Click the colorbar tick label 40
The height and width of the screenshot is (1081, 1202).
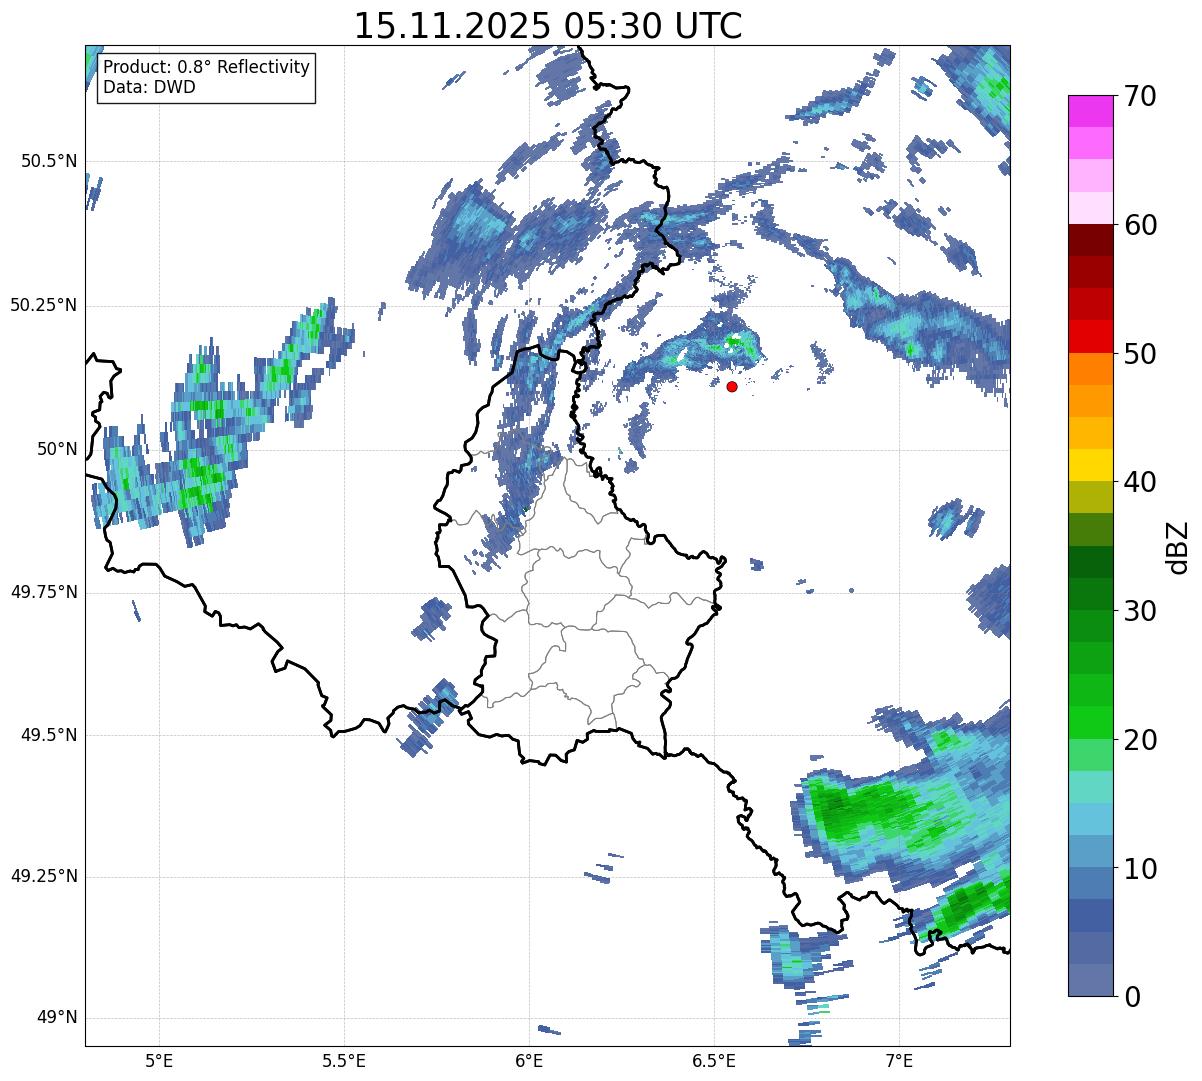coord(1141,482)
